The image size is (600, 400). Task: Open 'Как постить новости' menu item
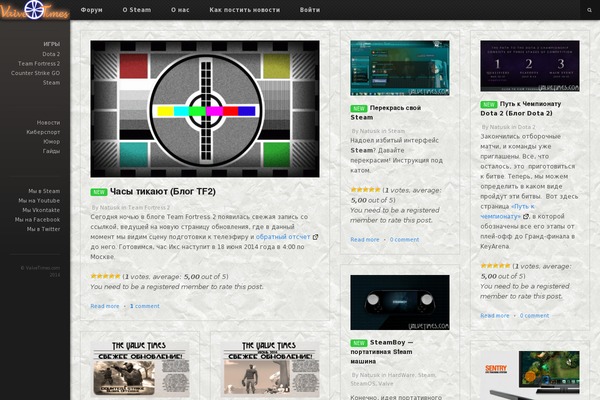point(245,10)
